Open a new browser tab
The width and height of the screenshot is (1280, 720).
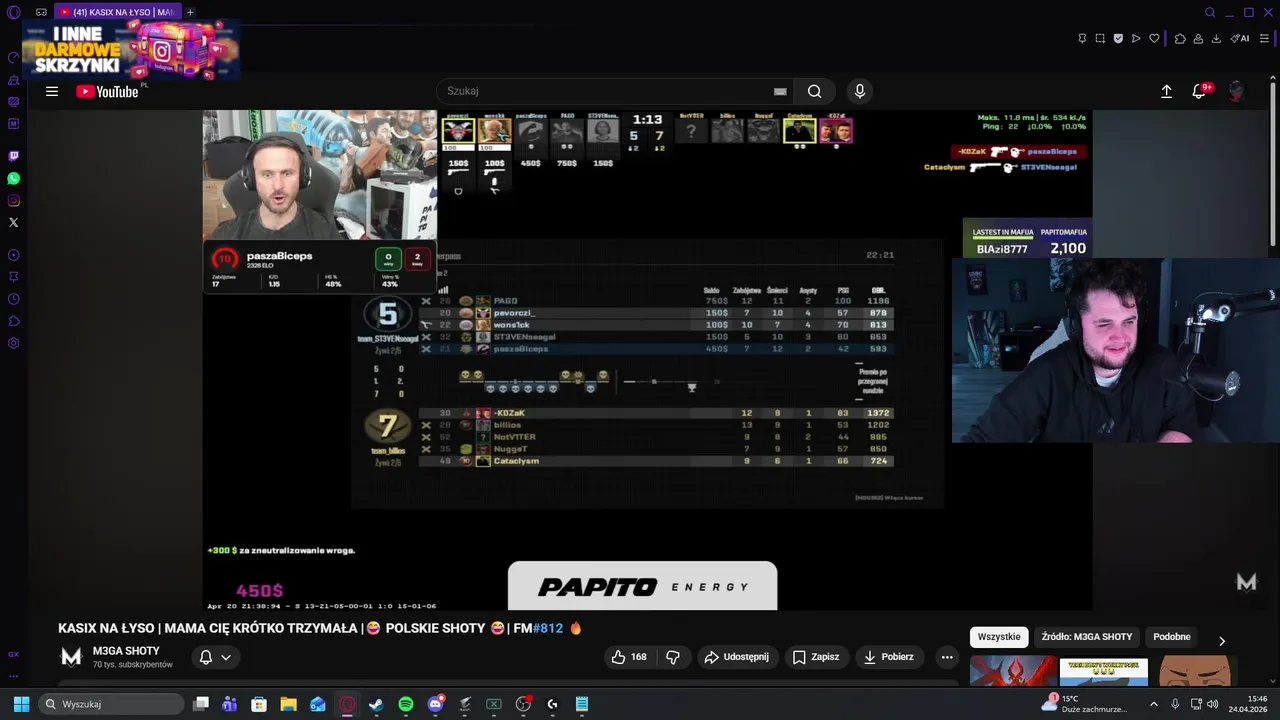click(x=190, y=12)
